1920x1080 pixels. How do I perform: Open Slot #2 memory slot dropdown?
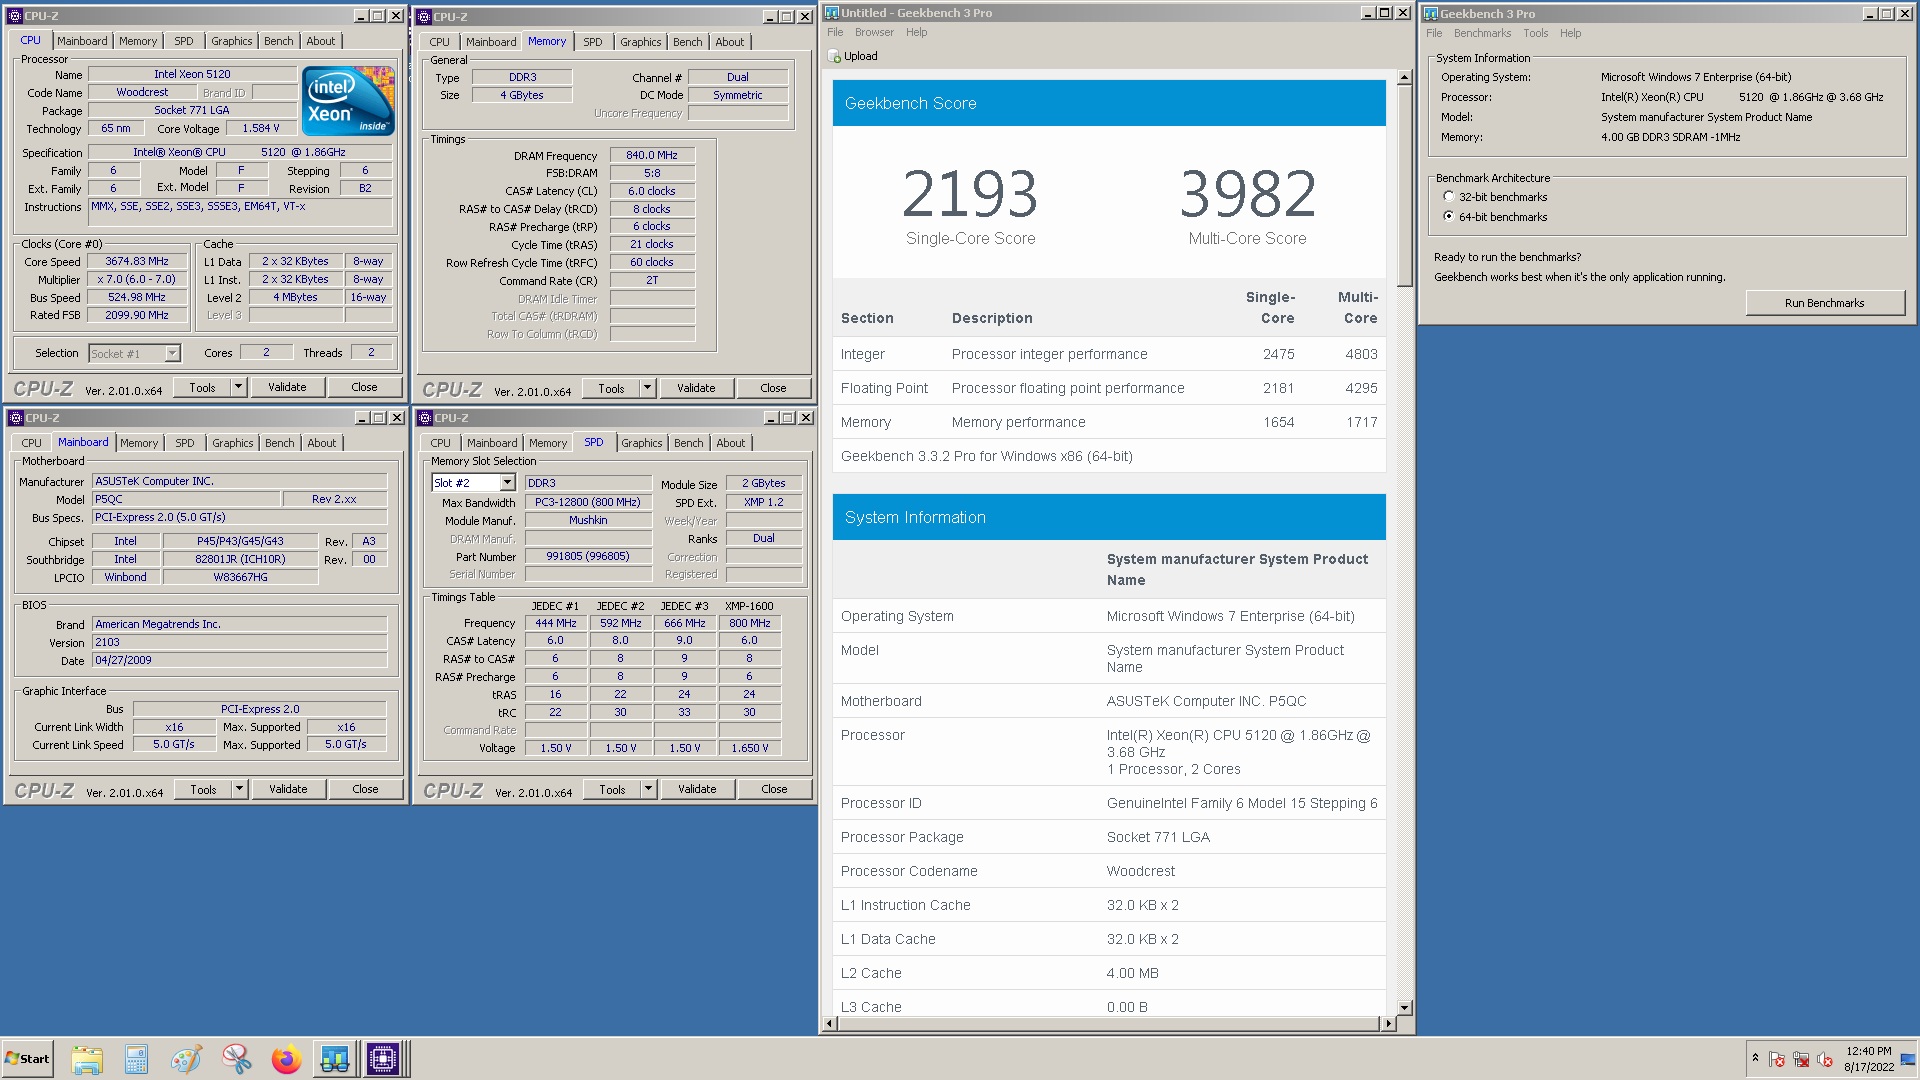tap(507, 483)
